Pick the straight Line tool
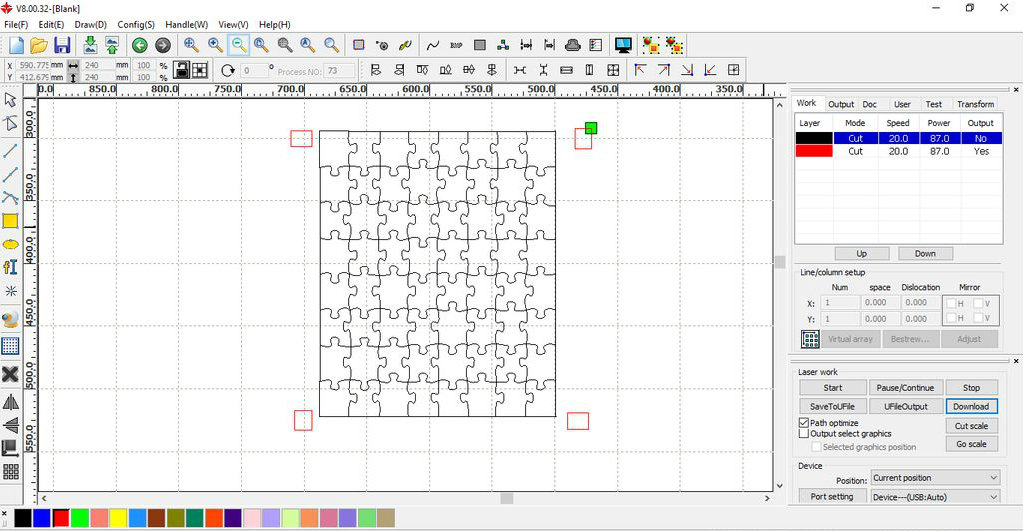 (10, 150)
